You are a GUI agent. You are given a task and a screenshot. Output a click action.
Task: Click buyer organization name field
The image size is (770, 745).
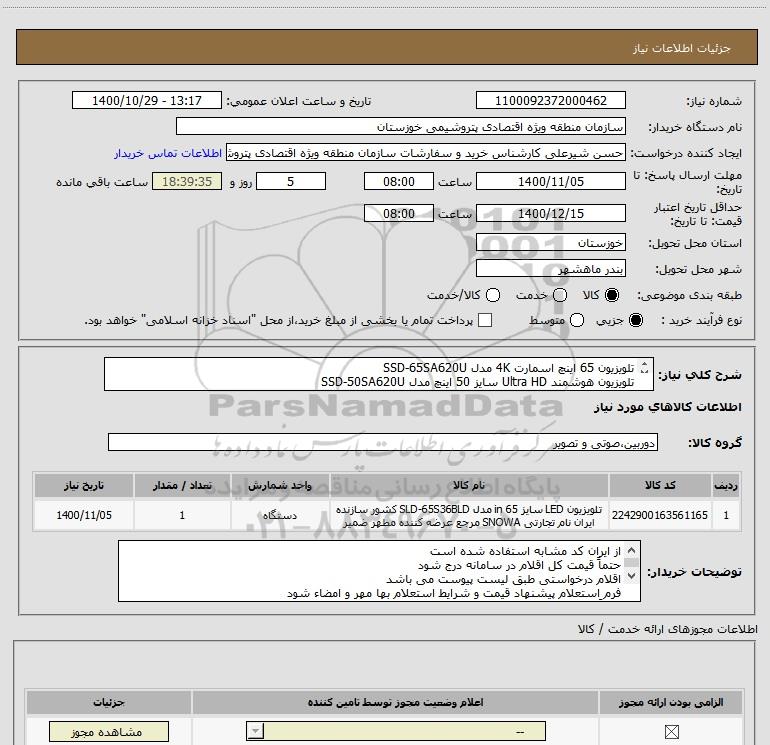(401, 127)
